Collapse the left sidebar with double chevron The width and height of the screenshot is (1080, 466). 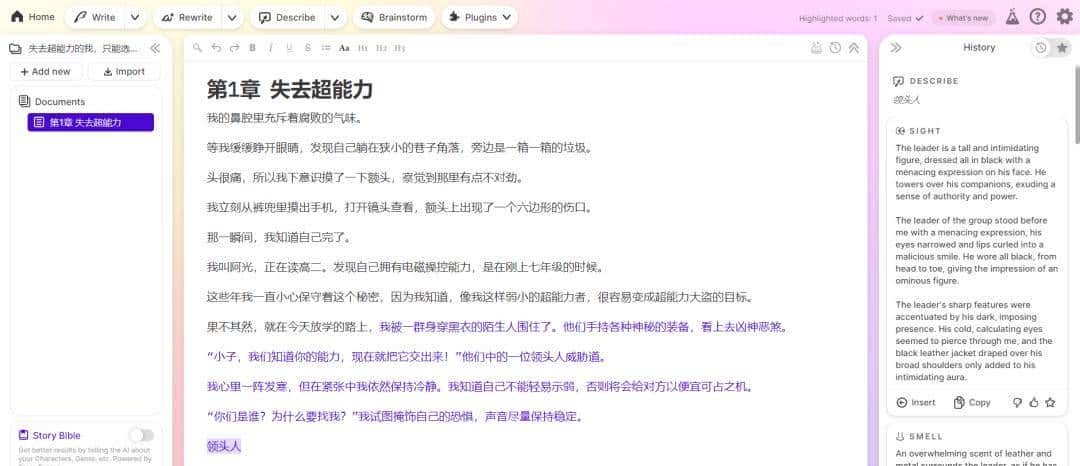click(155, 48)
